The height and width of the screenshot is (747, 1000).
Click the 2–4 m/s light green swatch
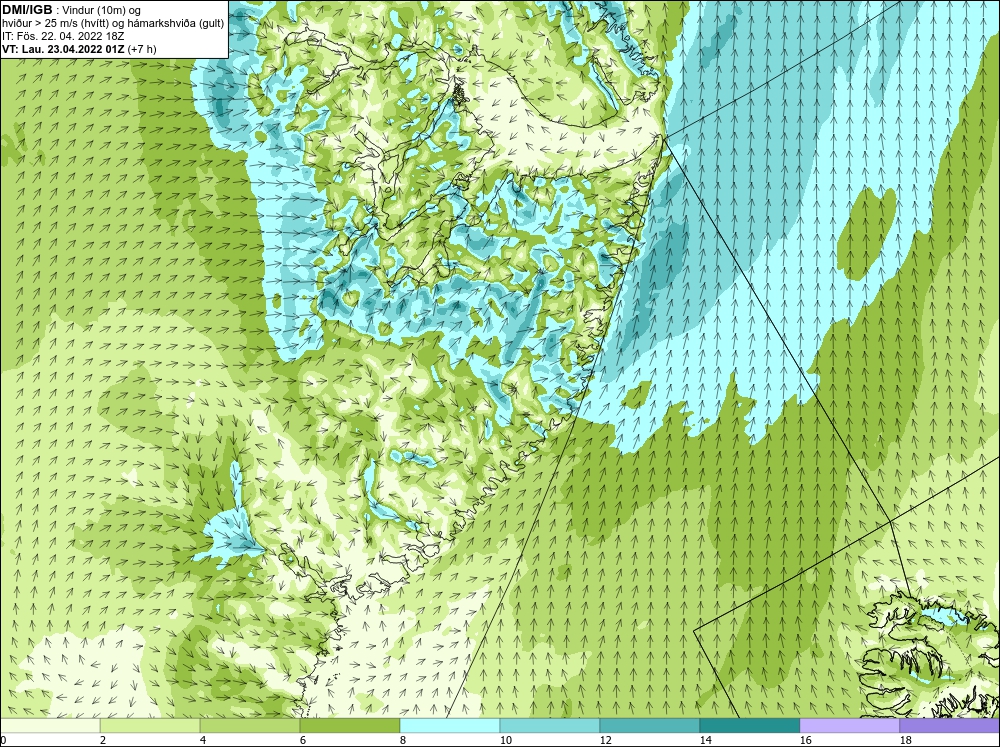150,726
